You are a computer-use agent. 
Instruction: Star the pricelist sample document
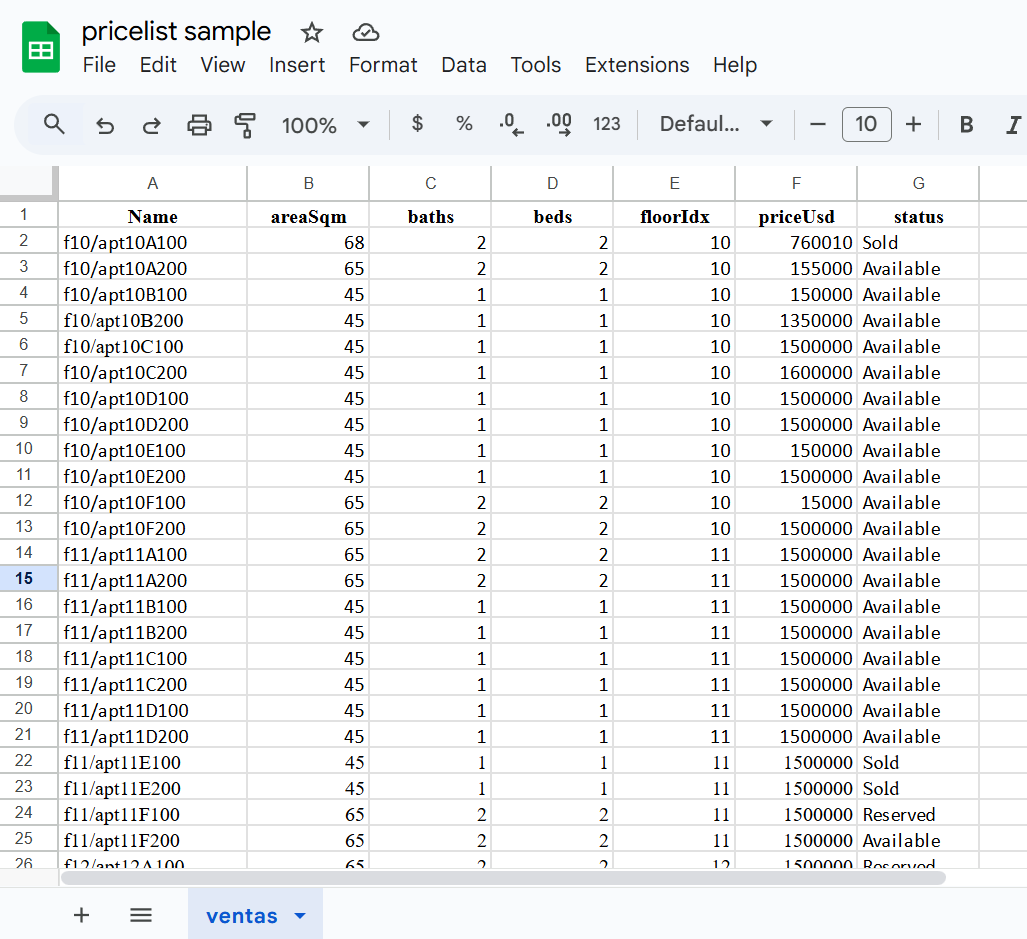(x=312, y=32)
